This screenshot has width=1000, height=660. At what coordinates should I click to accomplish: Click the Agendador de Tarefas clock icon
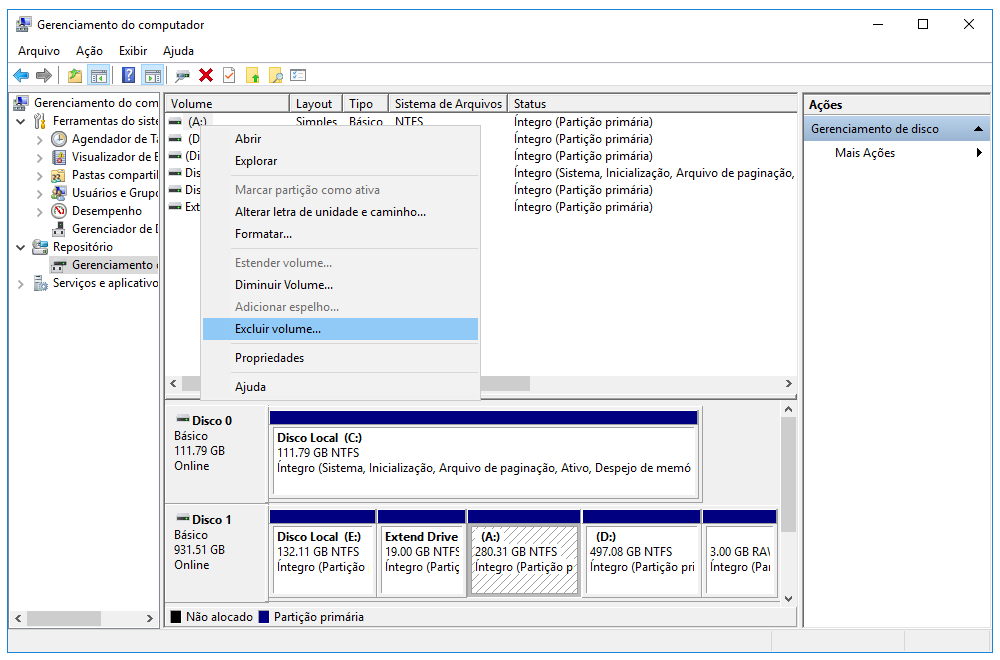click(x=60, y=139)
